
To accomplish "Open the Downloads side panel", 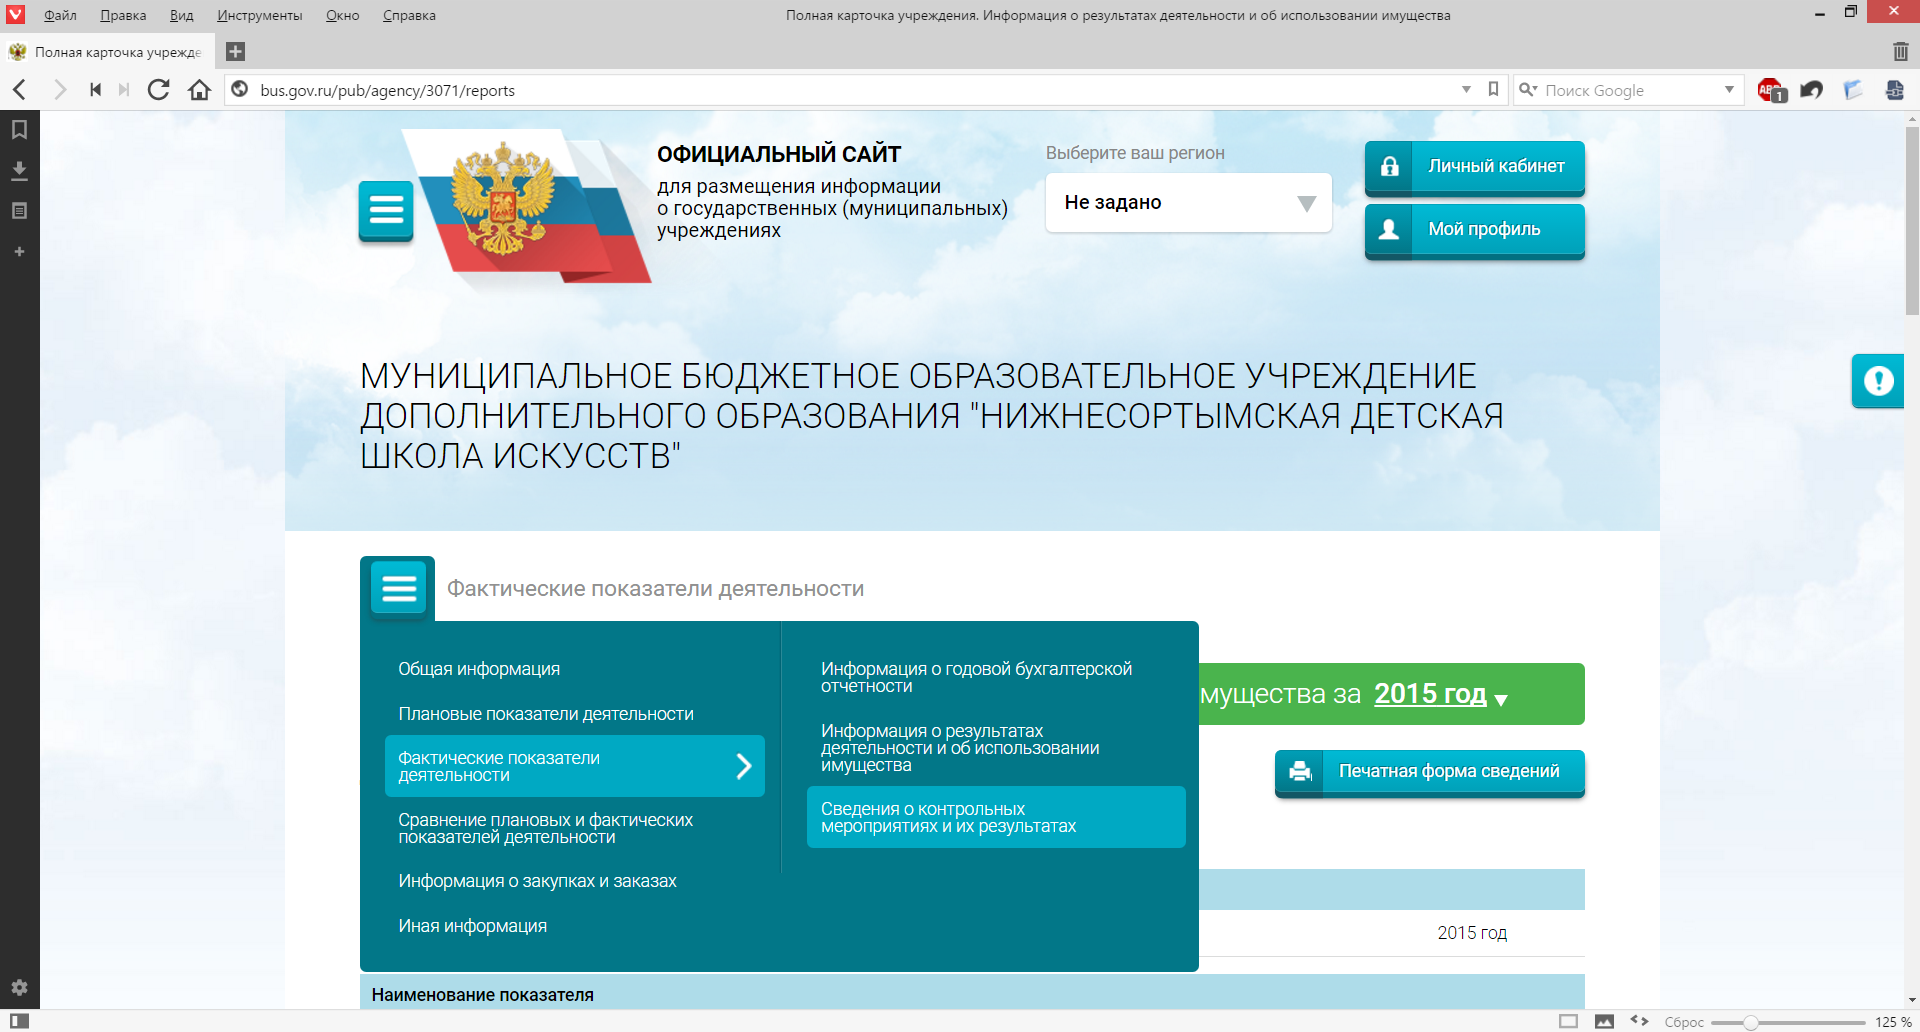I will [19, 170].
